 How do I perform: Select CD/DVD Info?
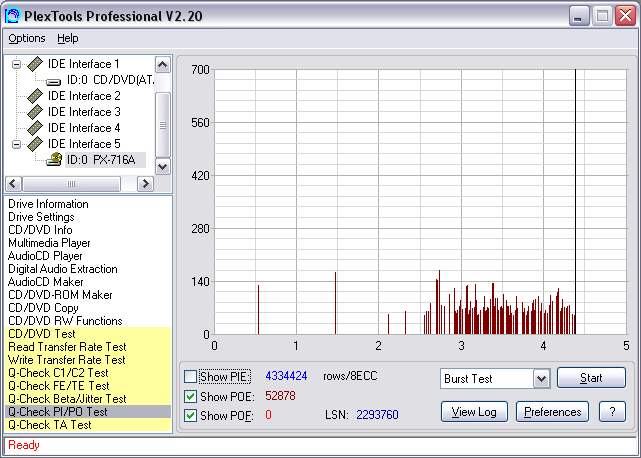point(40,230)
